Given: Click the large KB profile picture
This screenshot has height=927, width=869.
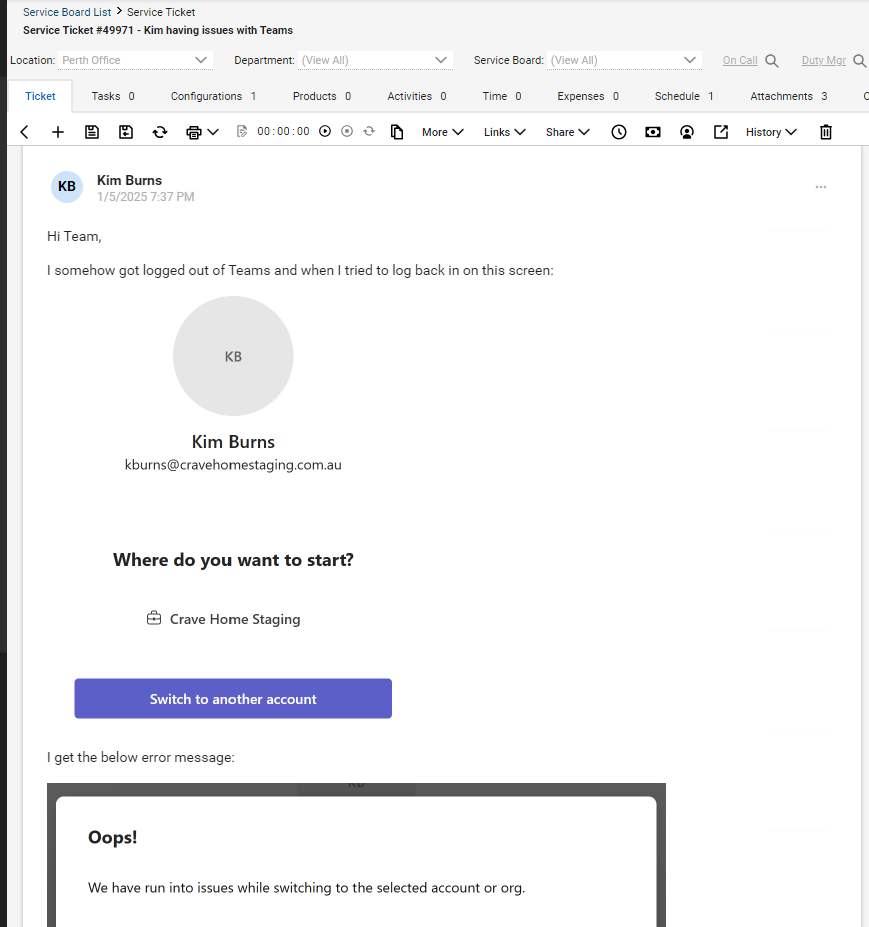Looking at the screenshot, I should (x=233, y=356).
